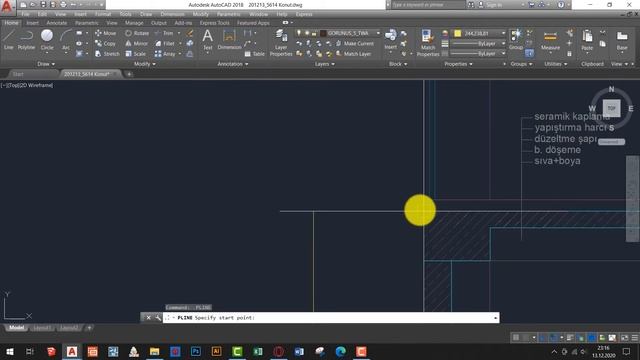Open the Format menu

point(103,14)
